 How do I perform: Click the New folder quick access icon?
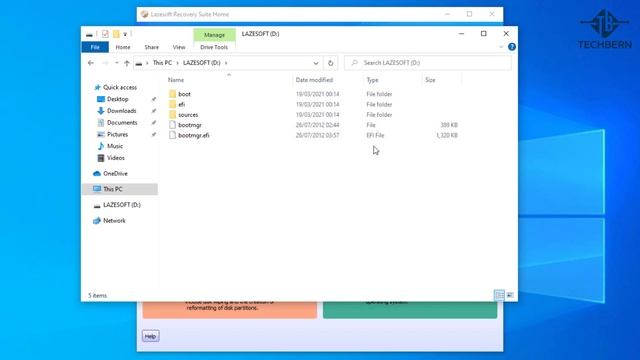pos(116,34)
